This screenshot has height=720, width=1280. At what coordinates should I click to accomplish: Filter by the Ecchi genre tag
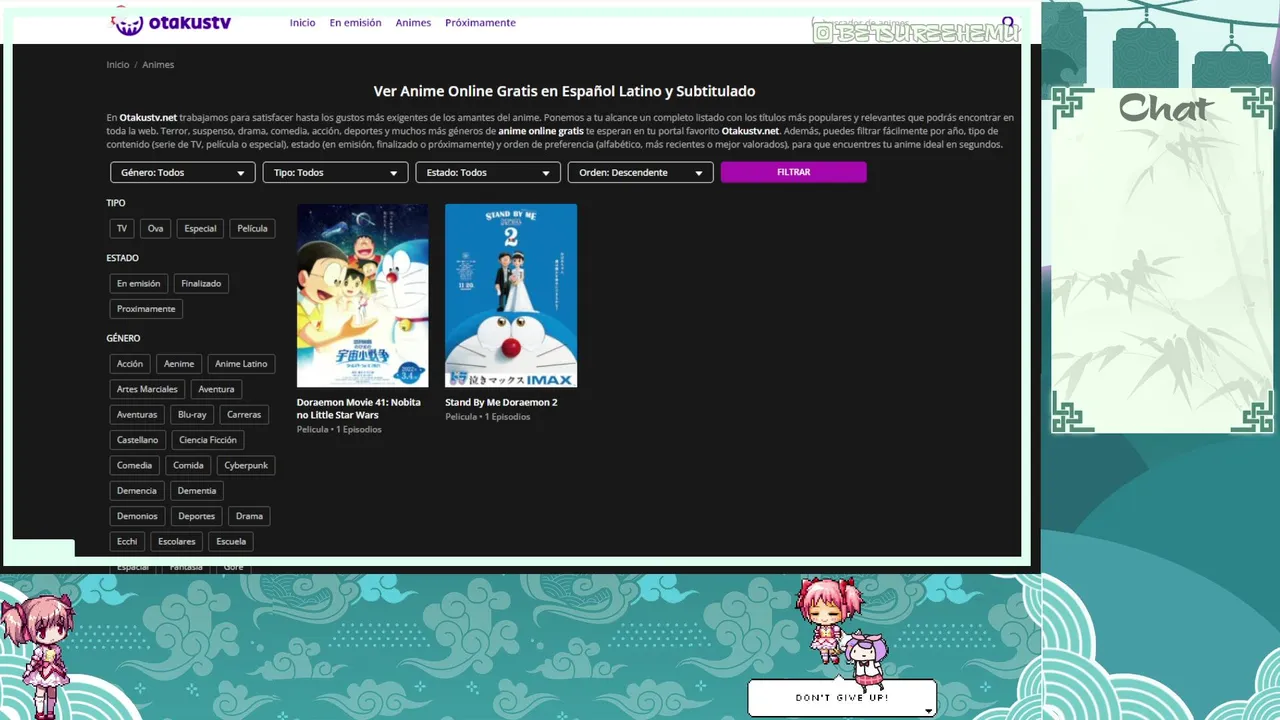(x=127, y=542)
